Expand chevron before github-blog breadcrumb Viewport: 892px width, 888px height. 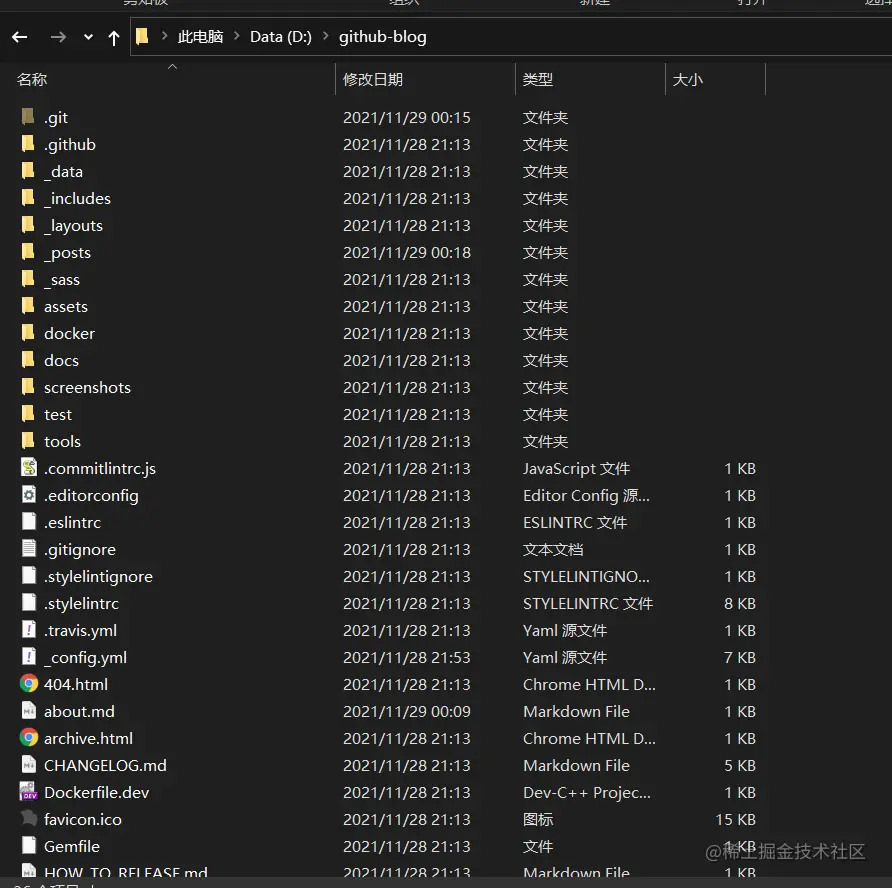[x=325, y=36]
